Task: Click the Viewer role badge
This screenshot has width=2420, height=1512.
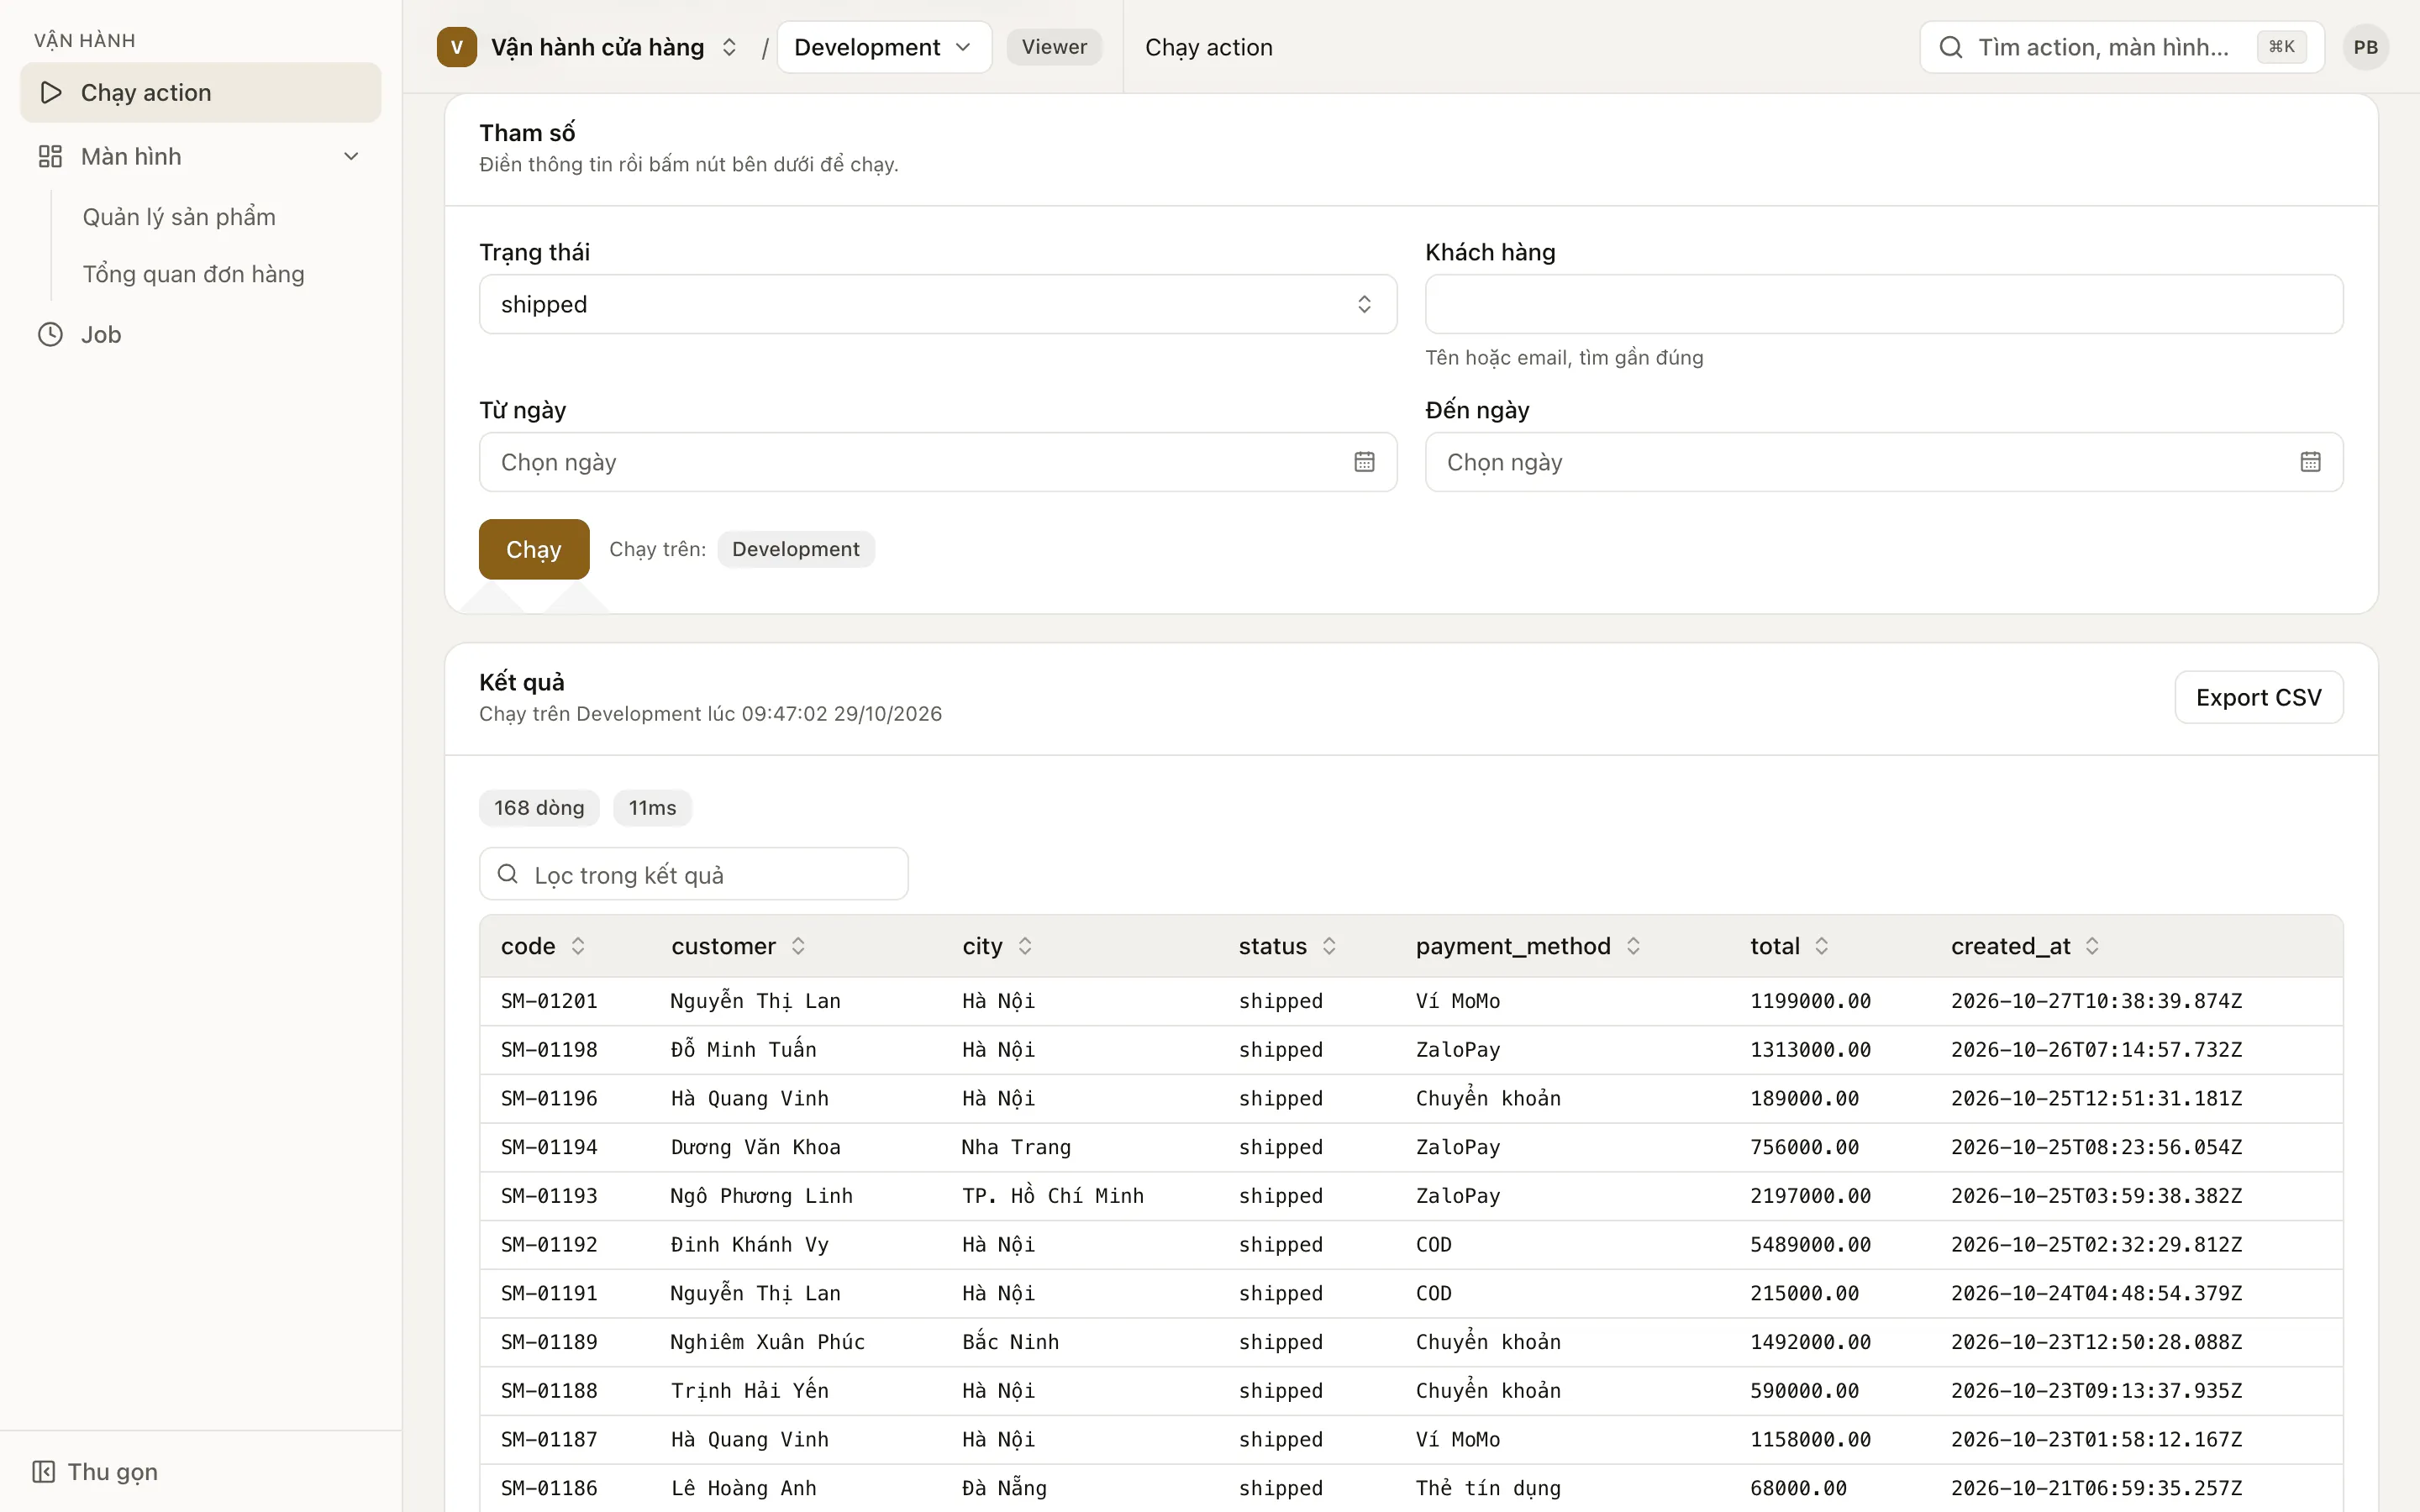Action: (x=1054, y=47)
